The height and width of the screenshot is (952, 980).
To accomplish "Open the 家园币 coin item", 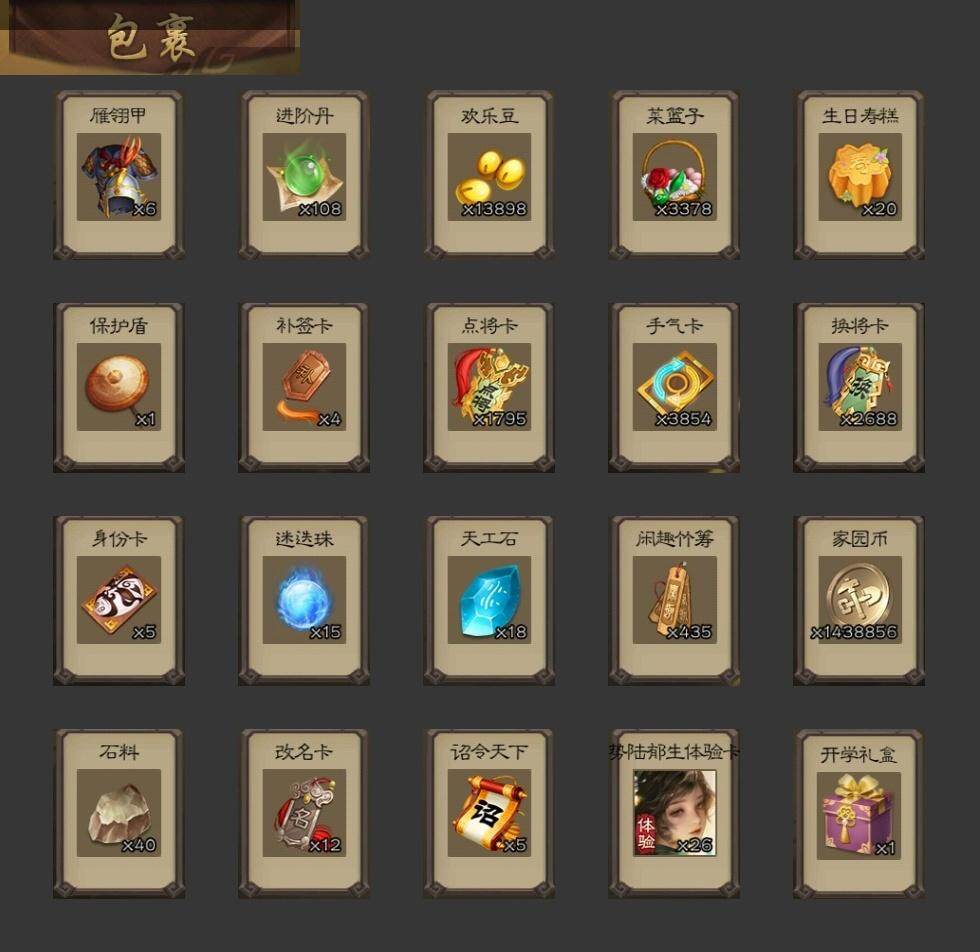I will 860,600.
